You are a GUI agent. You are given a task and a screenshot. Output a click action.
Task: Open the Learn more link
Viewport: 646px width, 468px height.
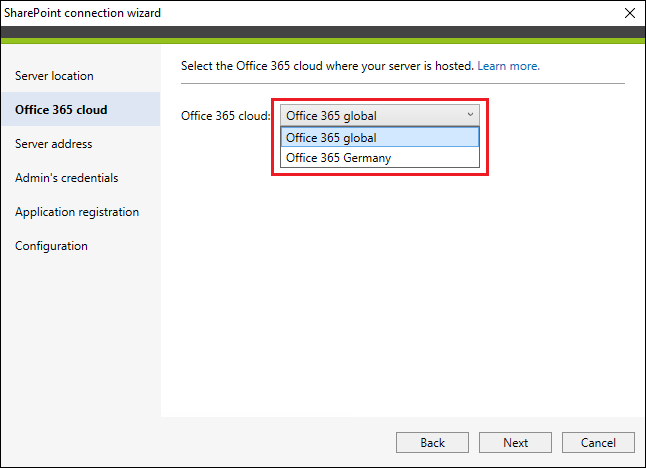pyautogui.click(x=508, y=66)
